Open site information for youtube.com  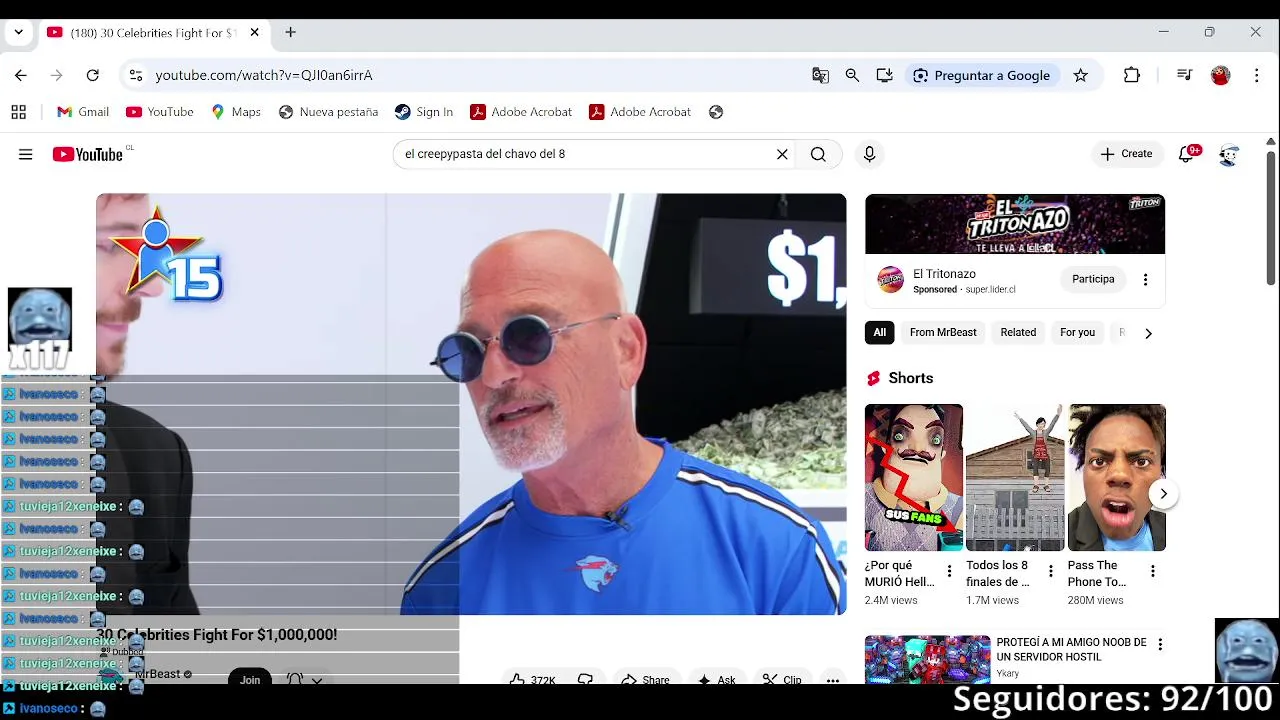pyautogui.click(x=135, y=75)
